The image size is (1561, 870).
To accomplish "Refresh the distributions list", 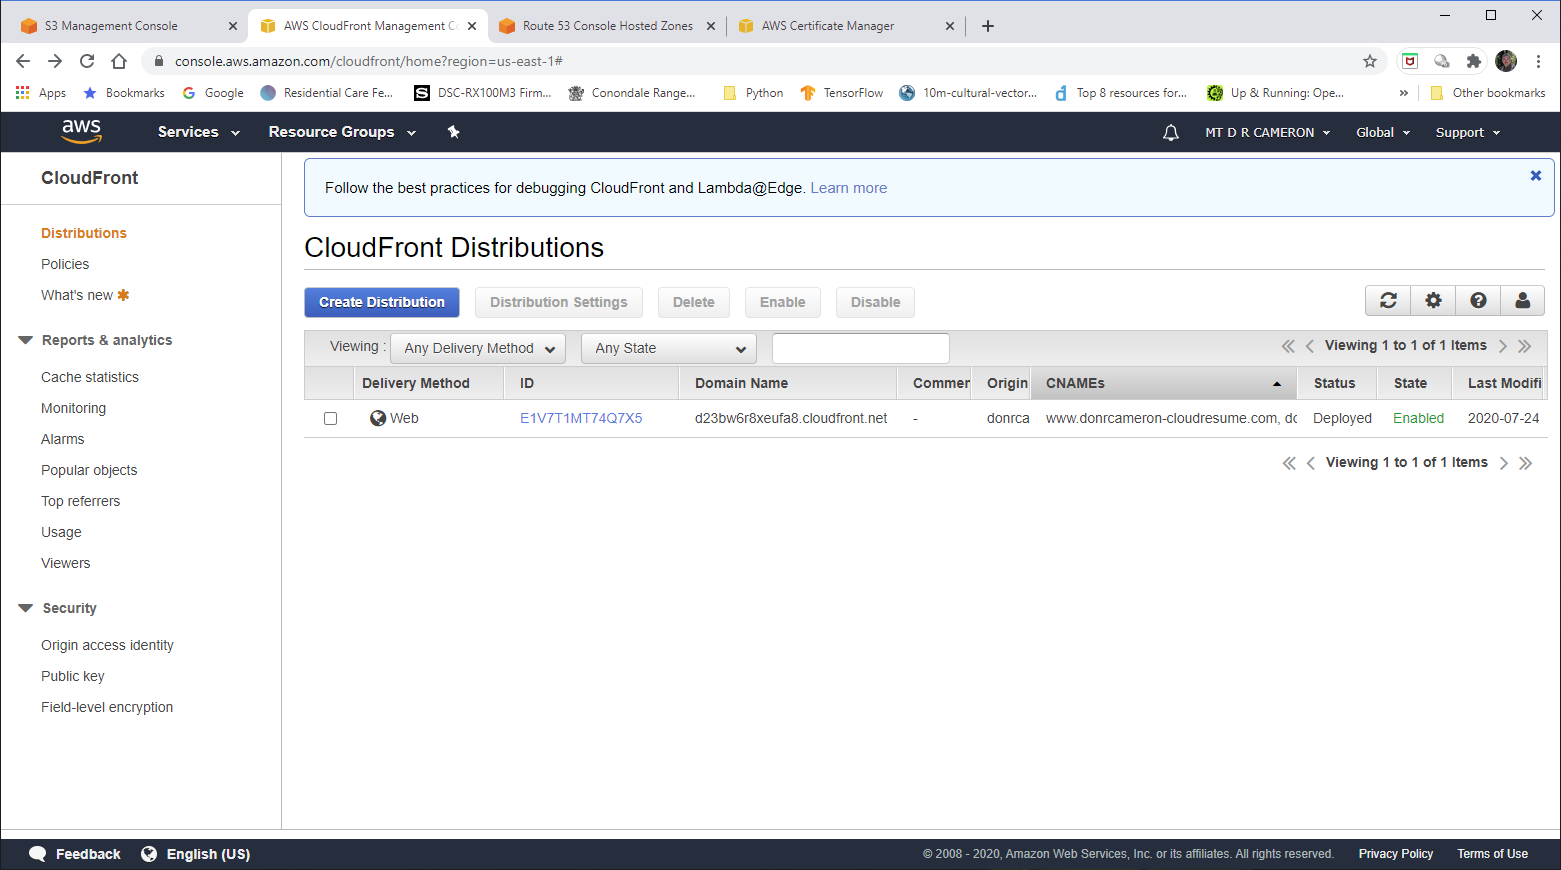I will (1388, 300).
